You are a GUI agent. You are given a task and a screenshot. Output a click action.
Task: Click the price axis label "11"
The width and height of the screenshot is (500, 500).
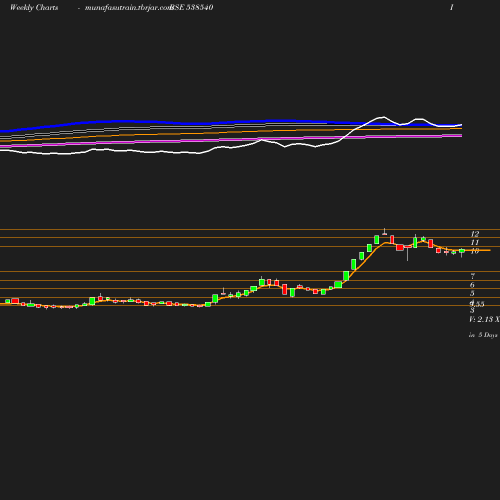(x=475, y=242)
